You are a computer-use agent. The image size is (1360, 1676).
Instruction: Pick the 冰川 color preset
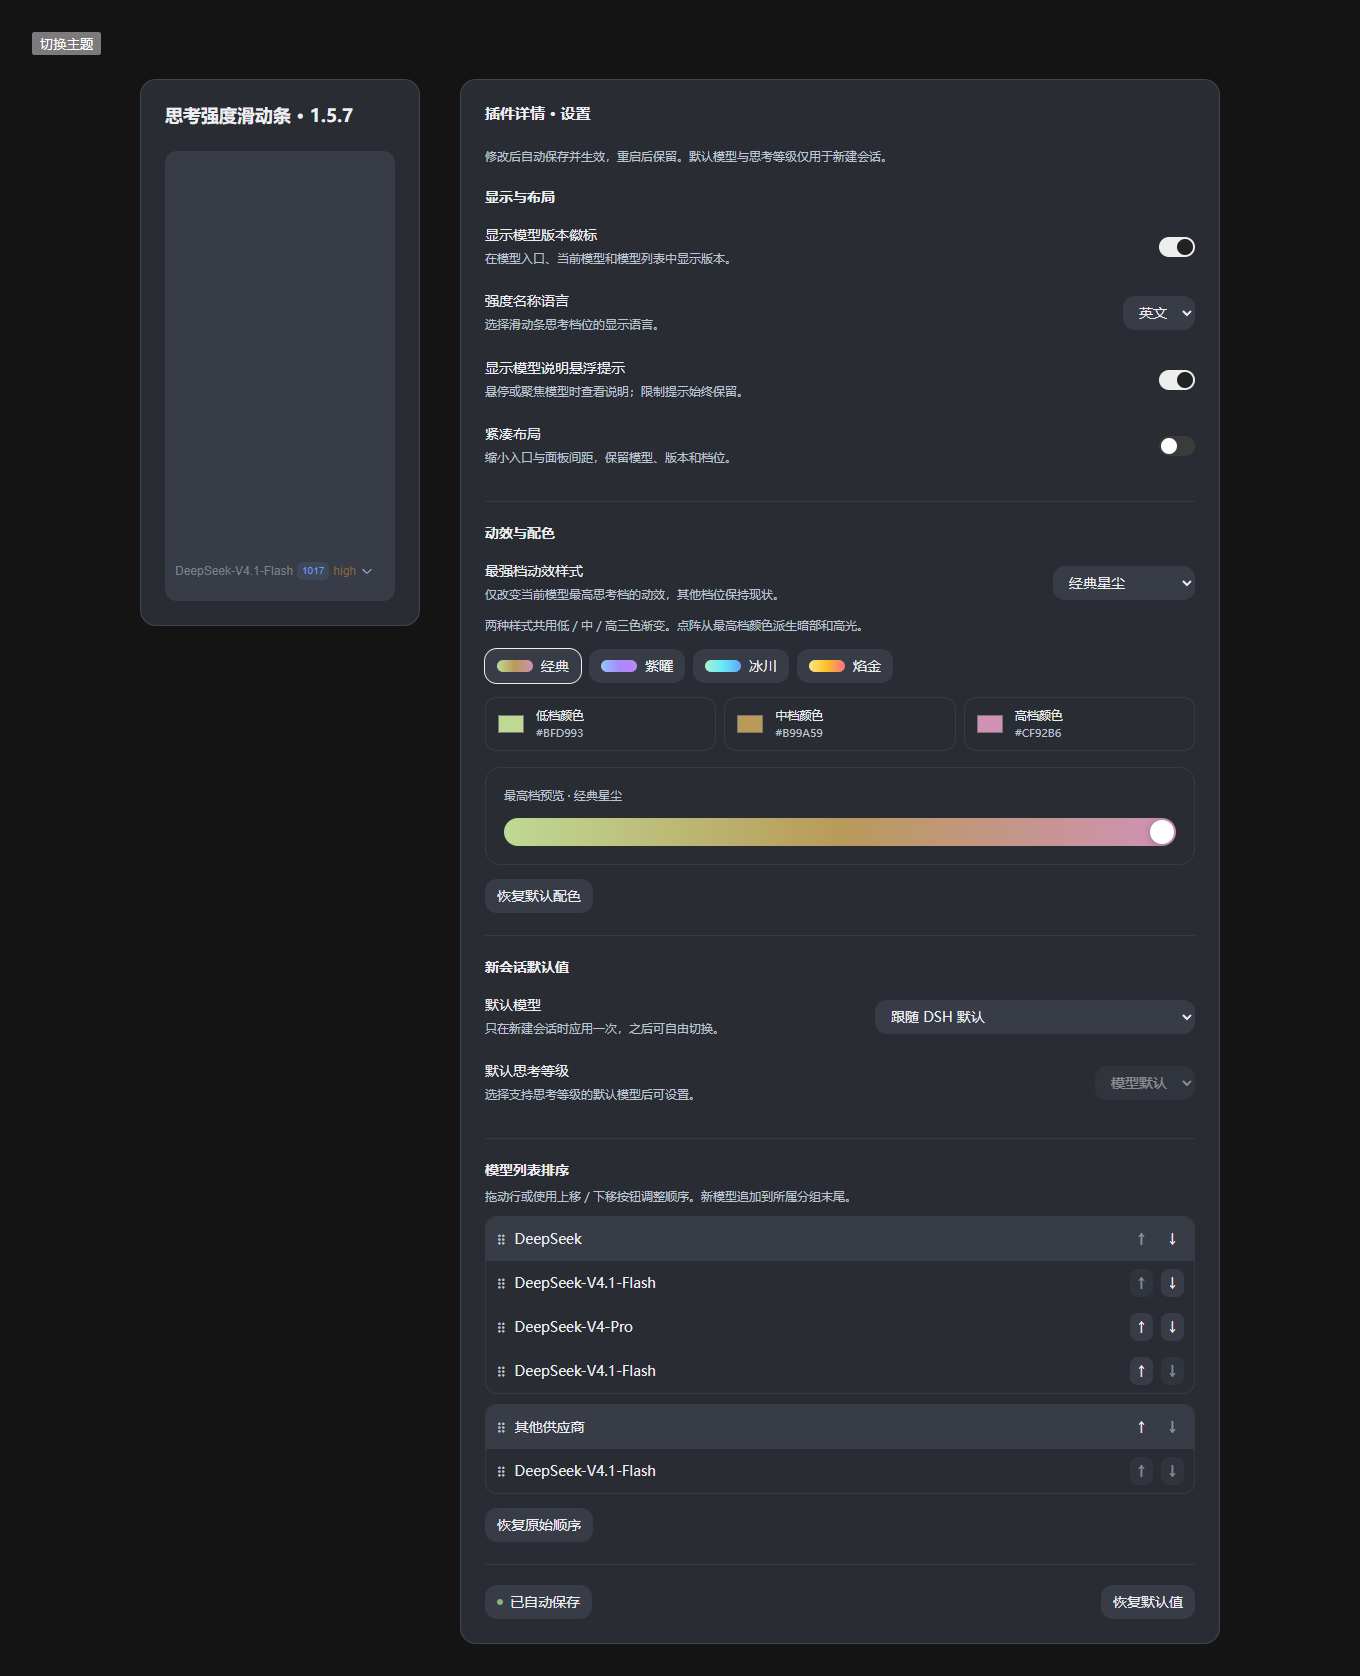[x=741, y=666]
